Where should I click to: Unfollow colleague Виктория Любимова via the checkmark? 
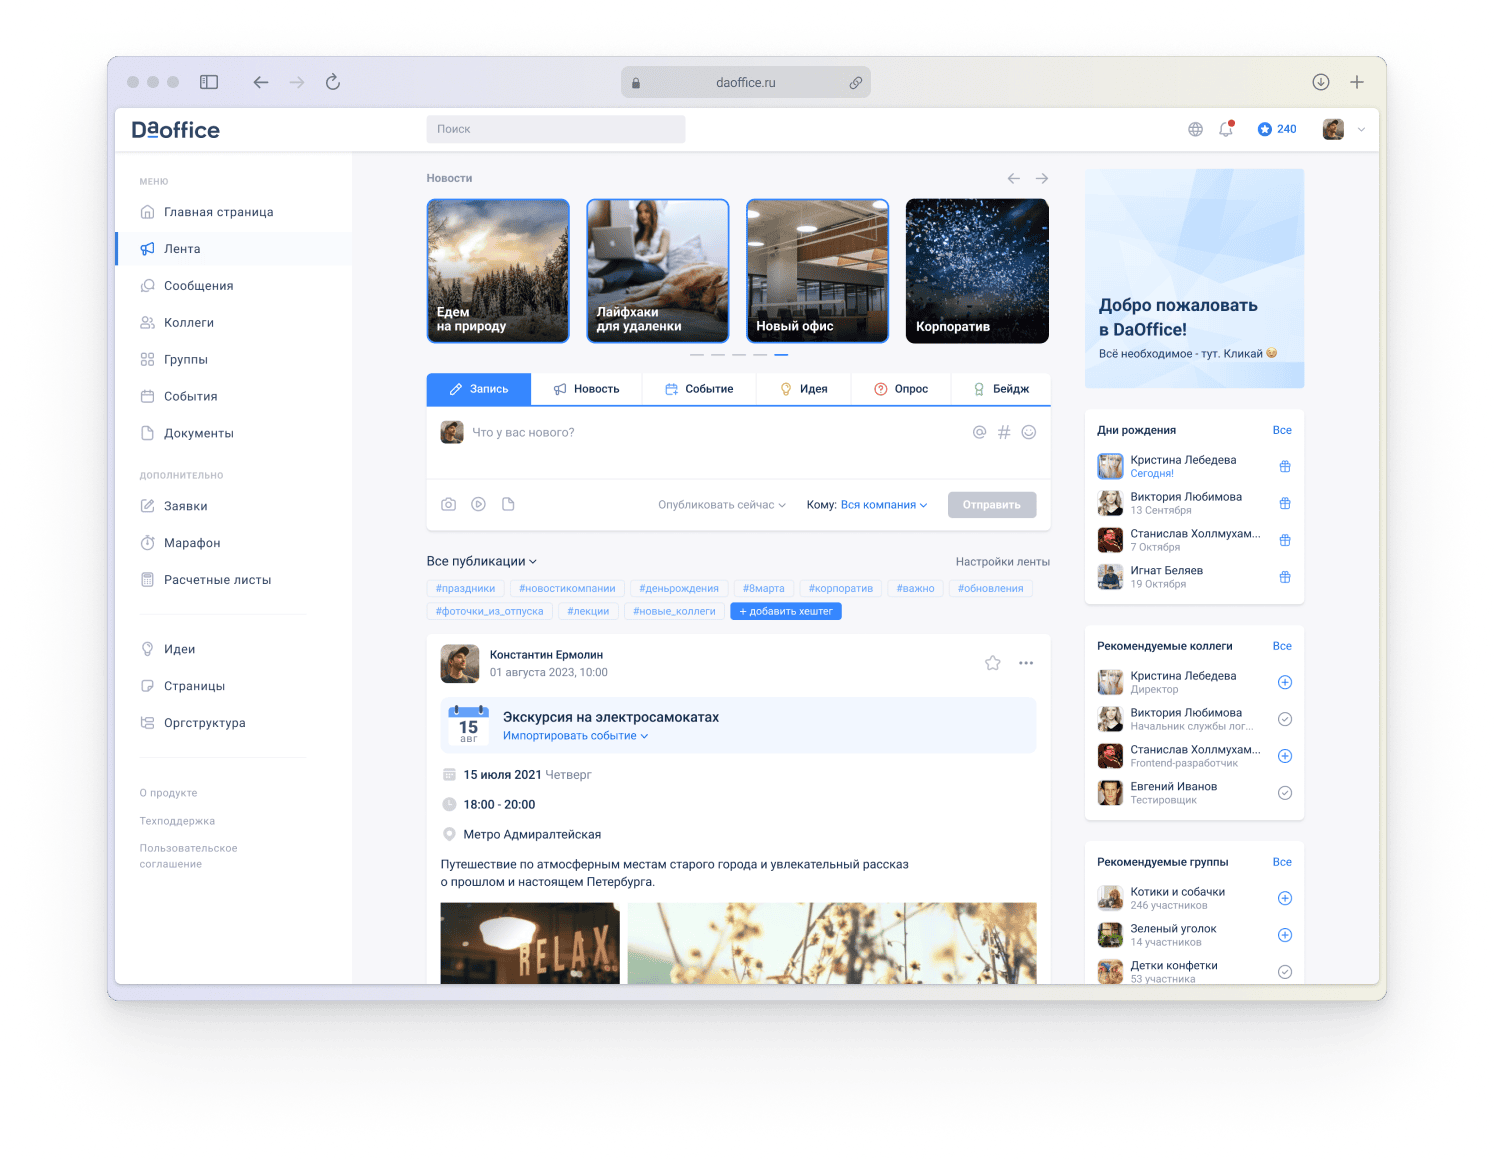[1285, 719]
